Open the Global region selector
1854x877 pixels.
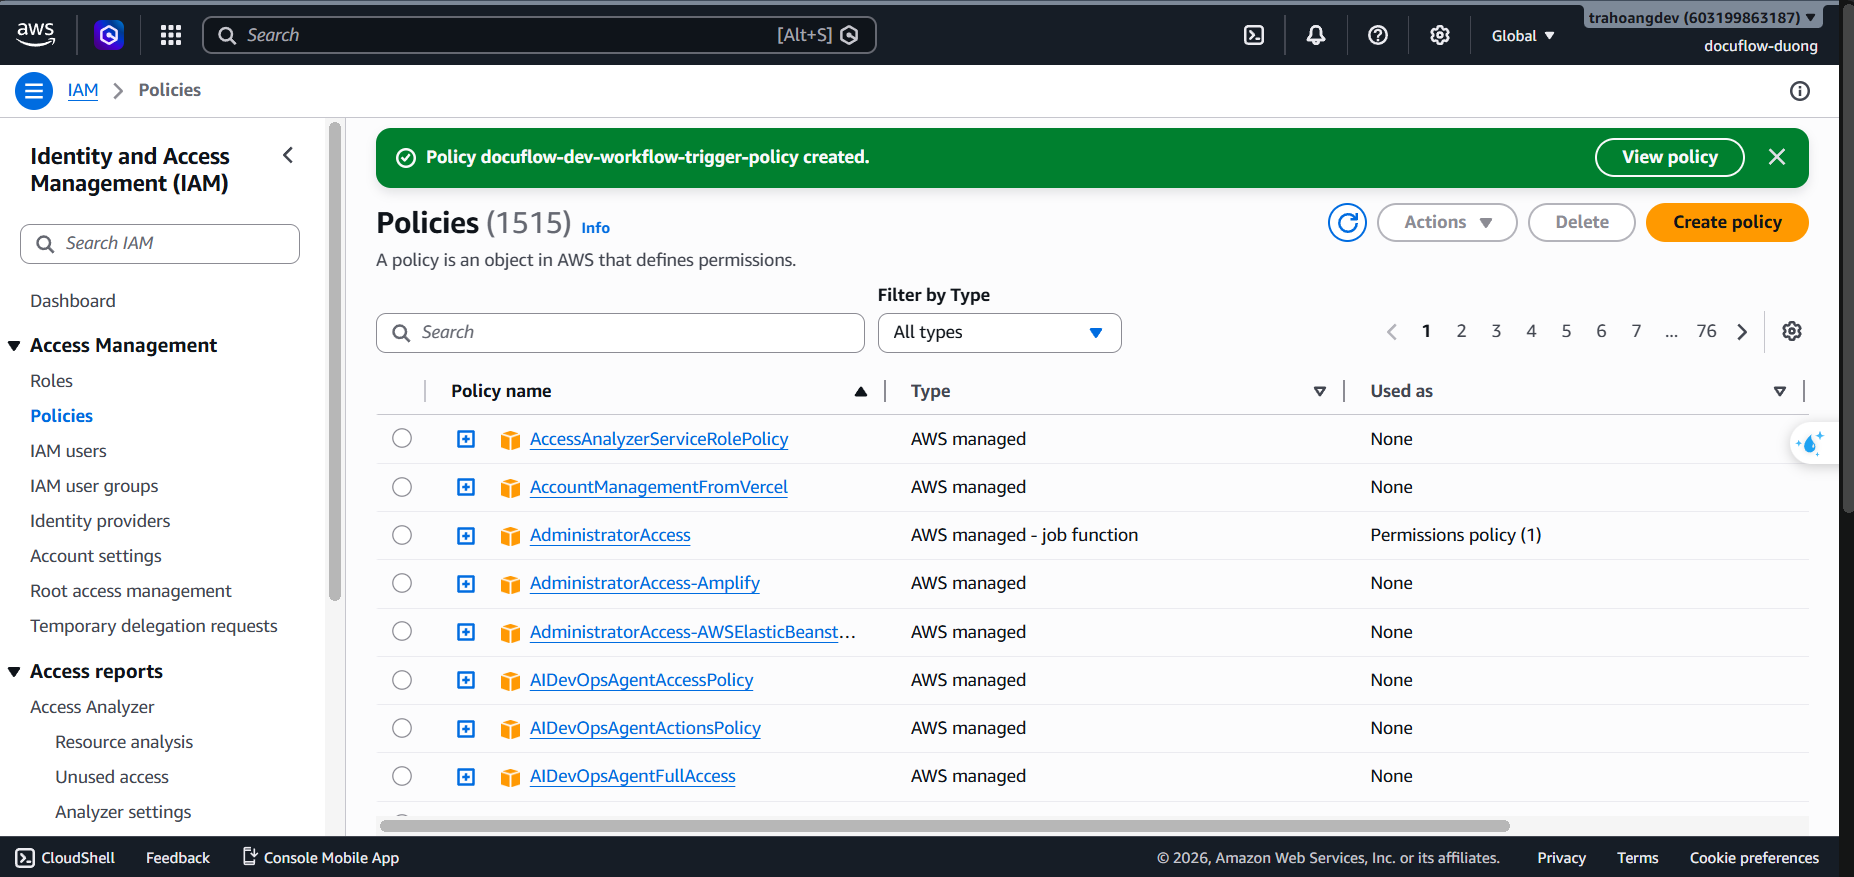tap(1523, 36)
